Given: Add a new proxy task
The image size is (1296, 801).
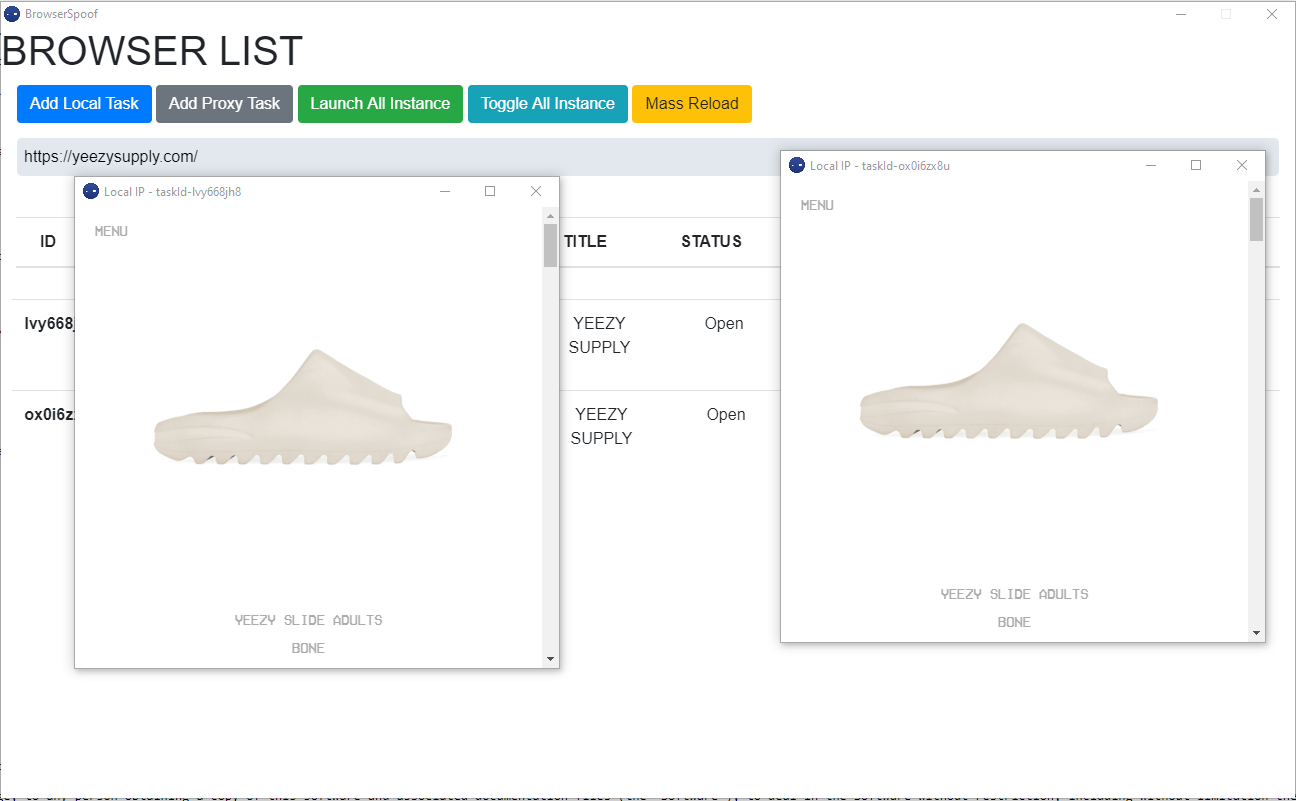Looking at the screenshot, I should tap(224, 104).
